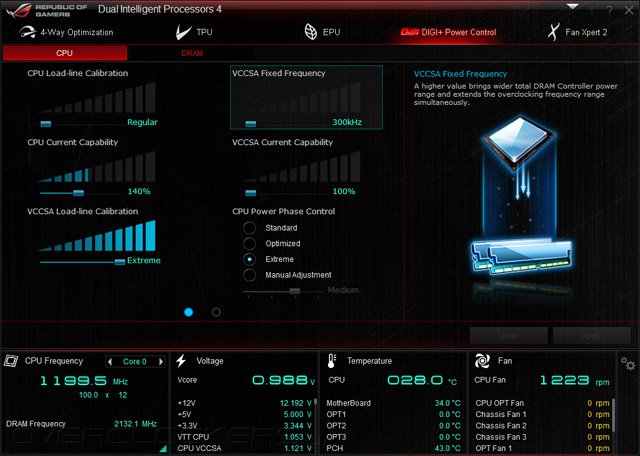This screenshot has height=456, width=640.
Task: Adjust the CPU Load-line Calibration slider handle
Action: pyautogui.click(x=46, y=124)
